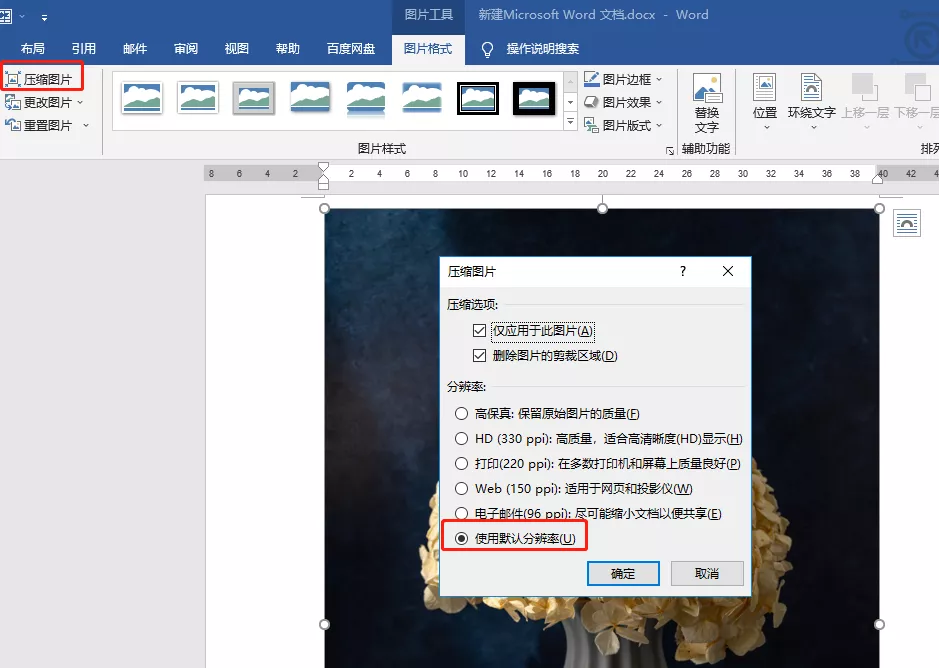Select the Web (150 ppi) resolution option
Screen dimensions: 939x668
461,488
